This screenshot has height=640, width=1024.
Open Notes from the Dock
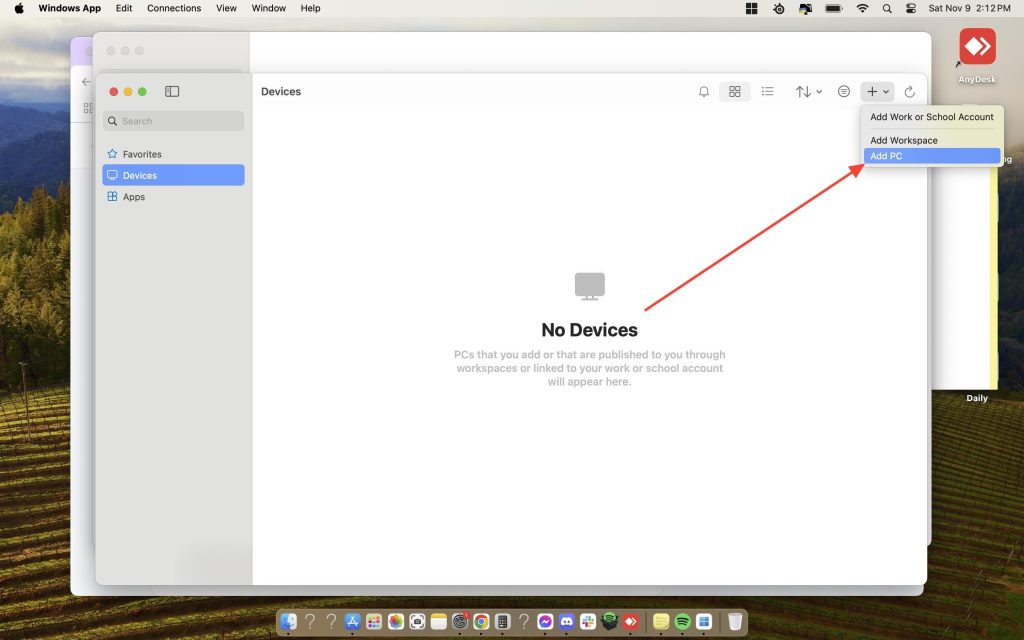(x=438, y=621)
